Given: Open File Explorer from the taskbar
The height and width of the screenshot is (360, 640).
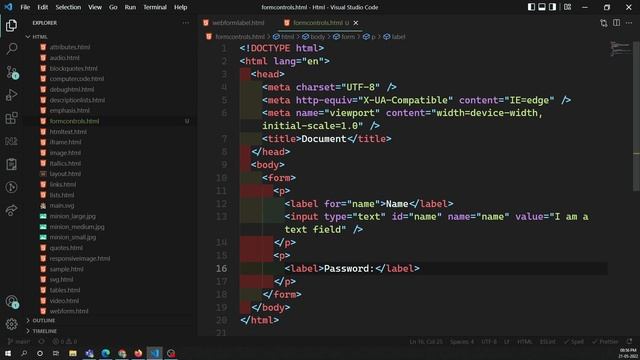Looking at the screenshot, I should [x=73, y=353].
